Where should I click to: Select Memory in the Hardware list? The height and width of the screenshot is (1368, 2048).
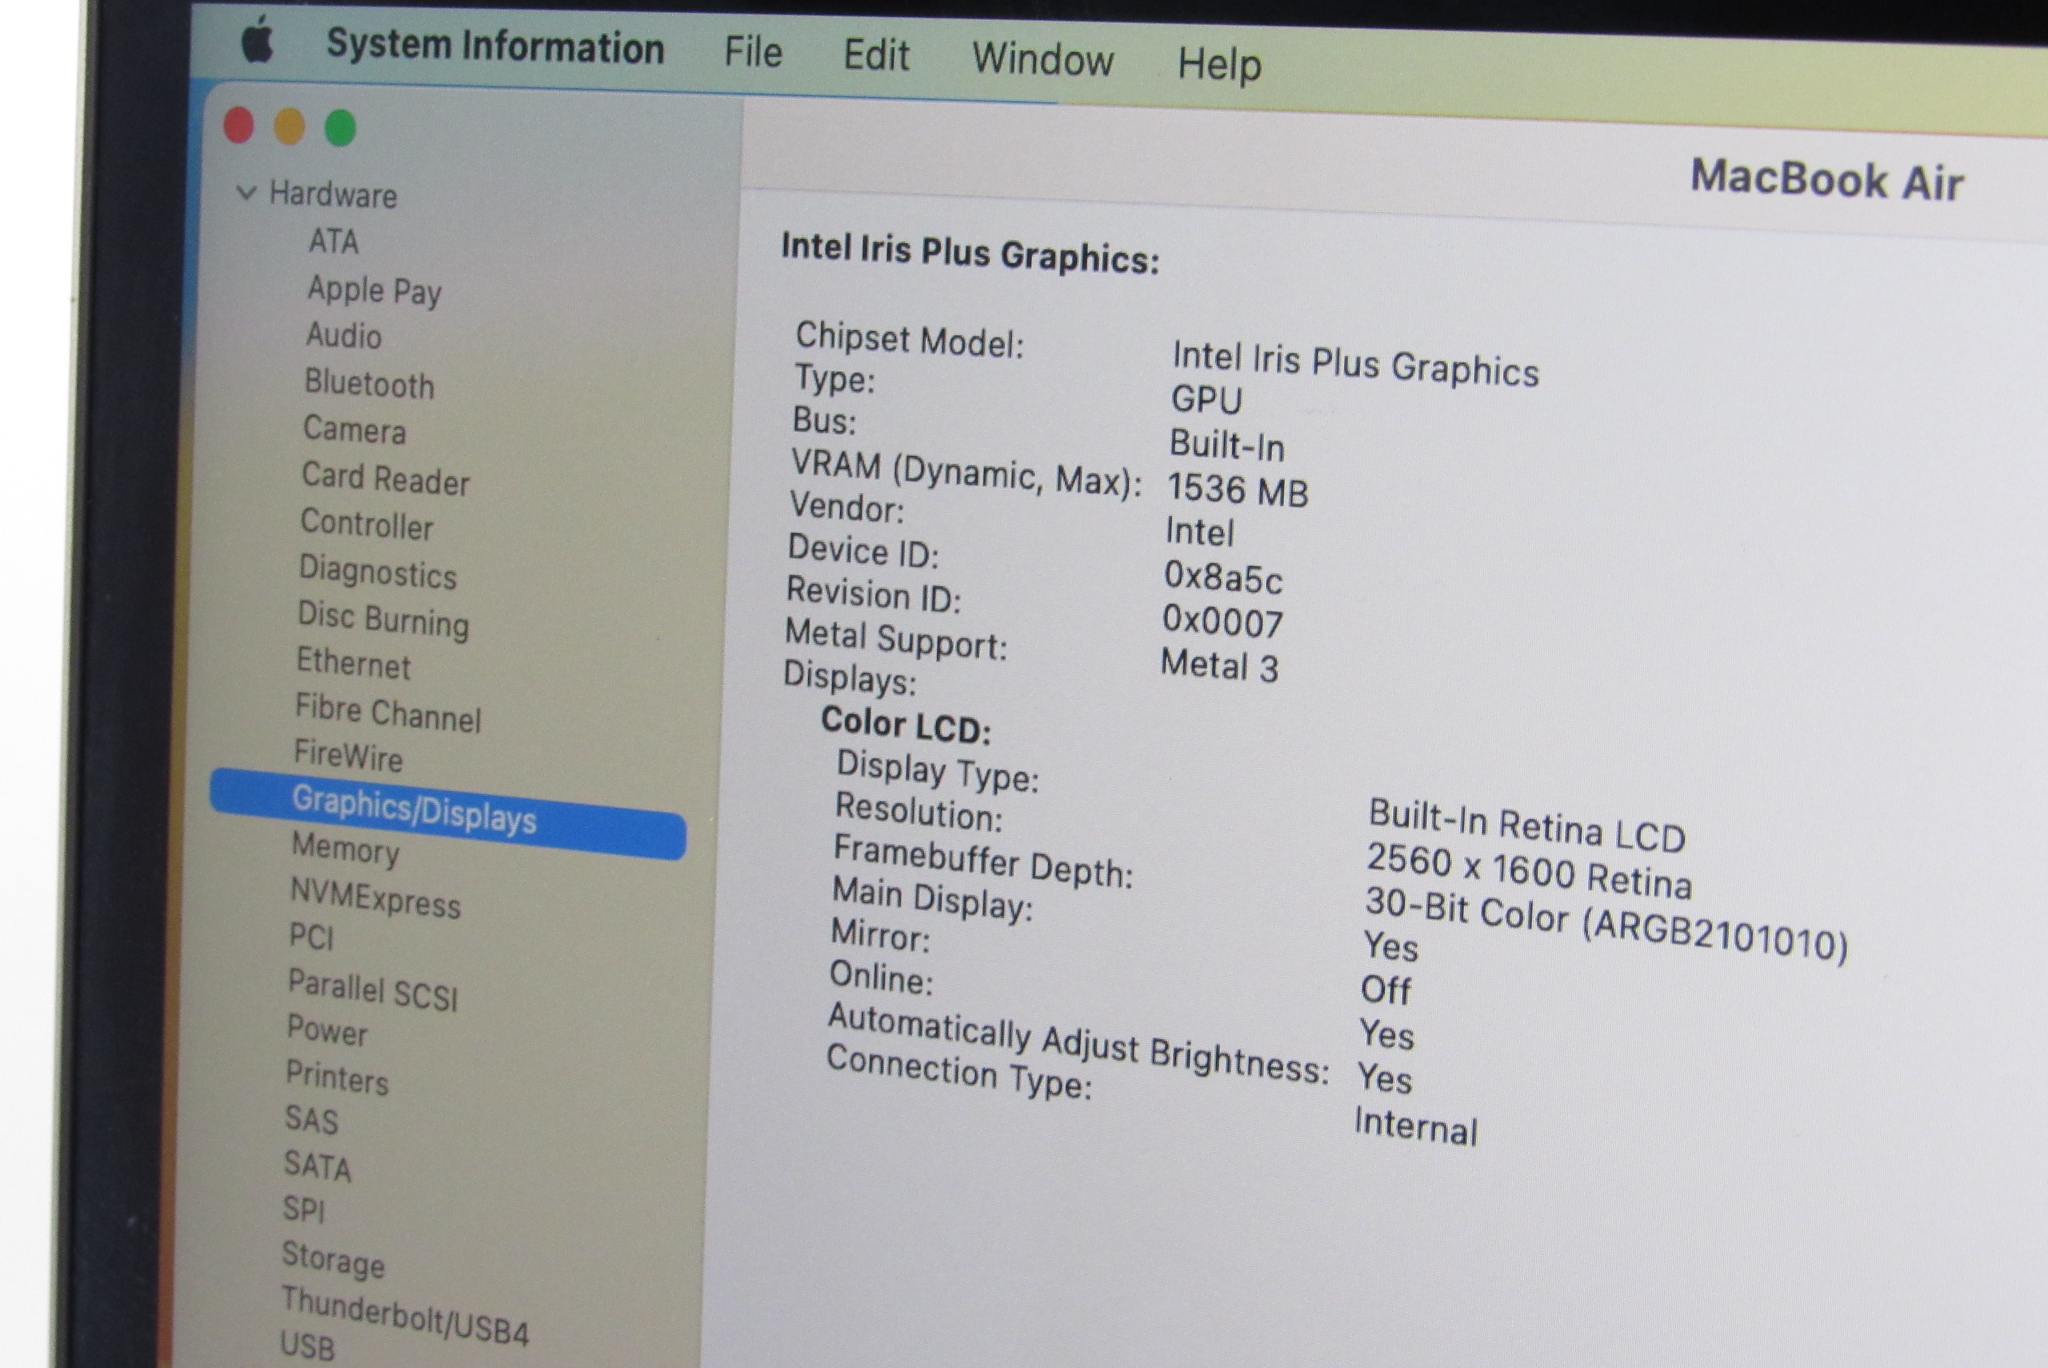pyautogui.click(x=345, y=848)
